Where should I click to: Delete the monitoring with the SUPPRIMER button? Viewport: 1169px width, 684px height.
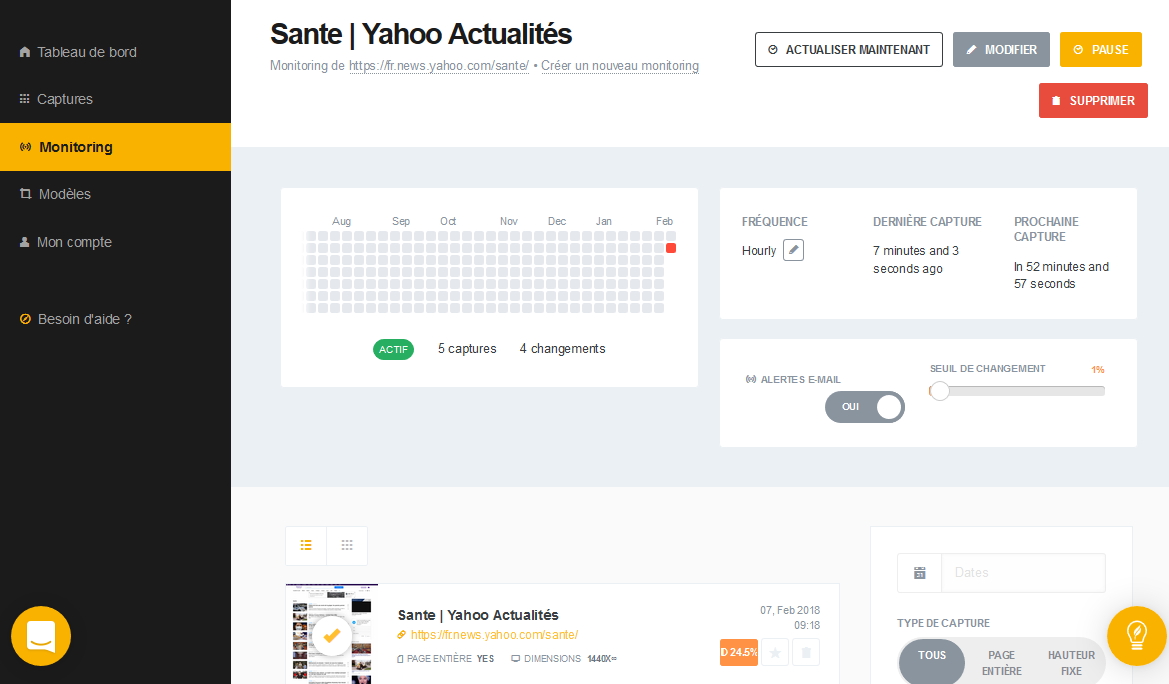click(1093, 101)
